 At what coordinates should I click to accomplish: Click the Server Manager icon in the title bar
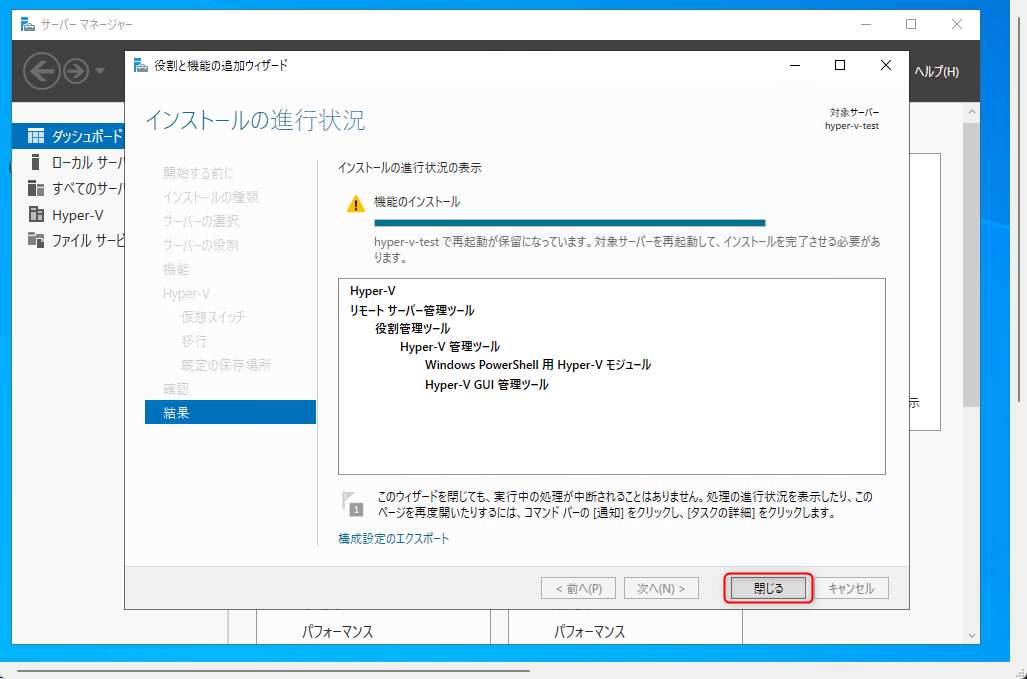coord(25,23)
